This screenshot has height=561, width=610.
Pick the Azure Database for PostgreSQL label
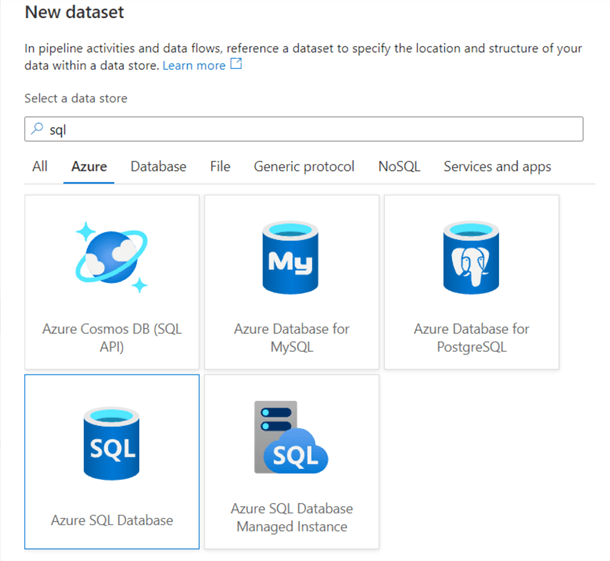[x=472, y=338]
